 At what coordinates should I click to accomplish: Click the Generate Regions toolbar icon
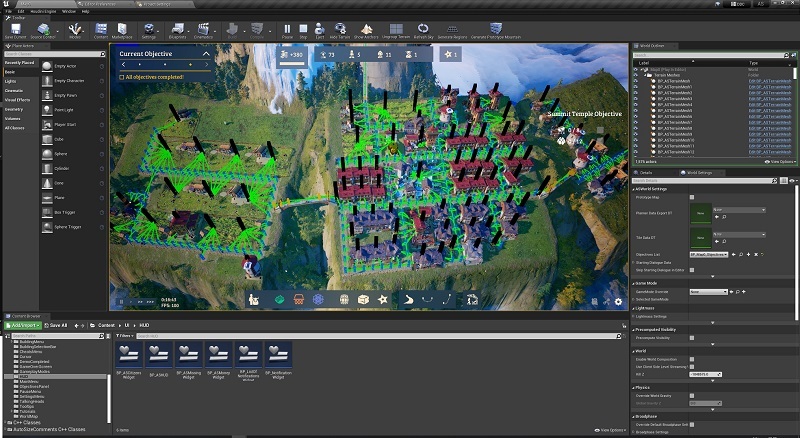[x=452, y=30]
